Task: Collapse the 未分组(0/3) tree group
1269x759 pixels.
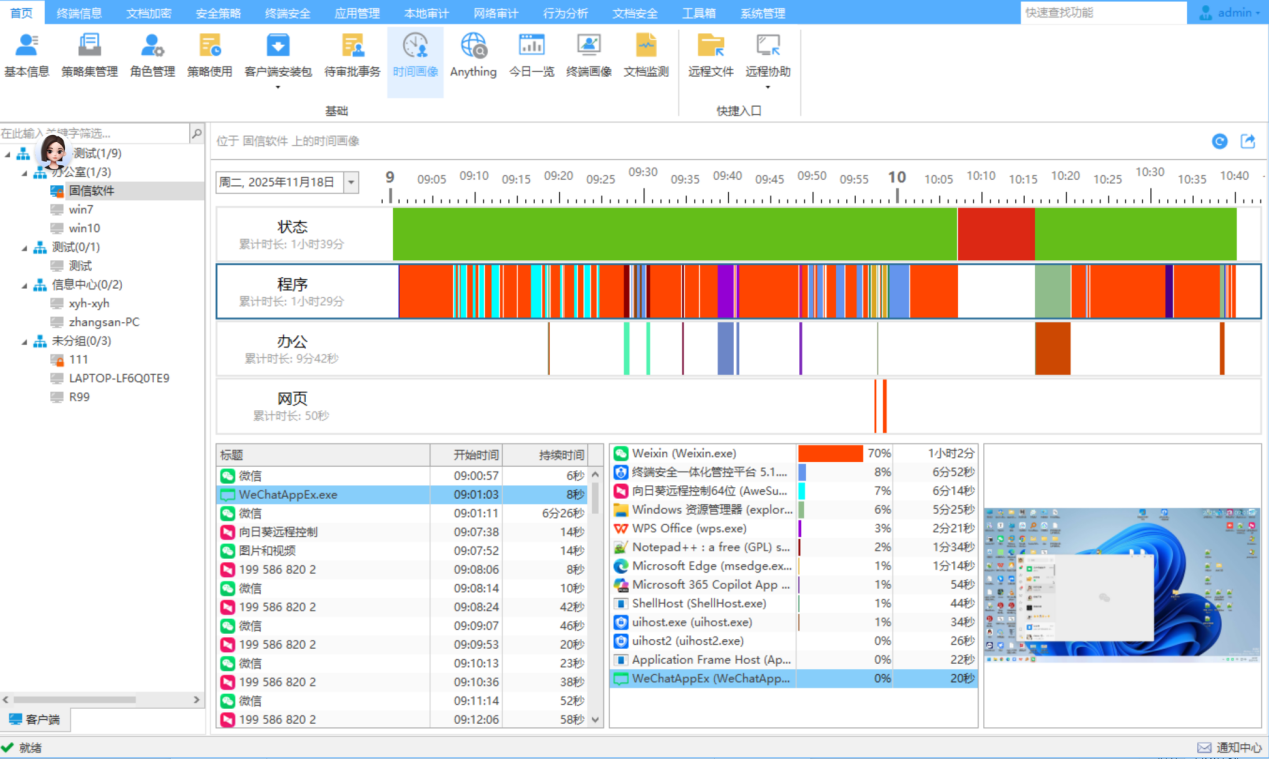Action: (x=24, y=341)
